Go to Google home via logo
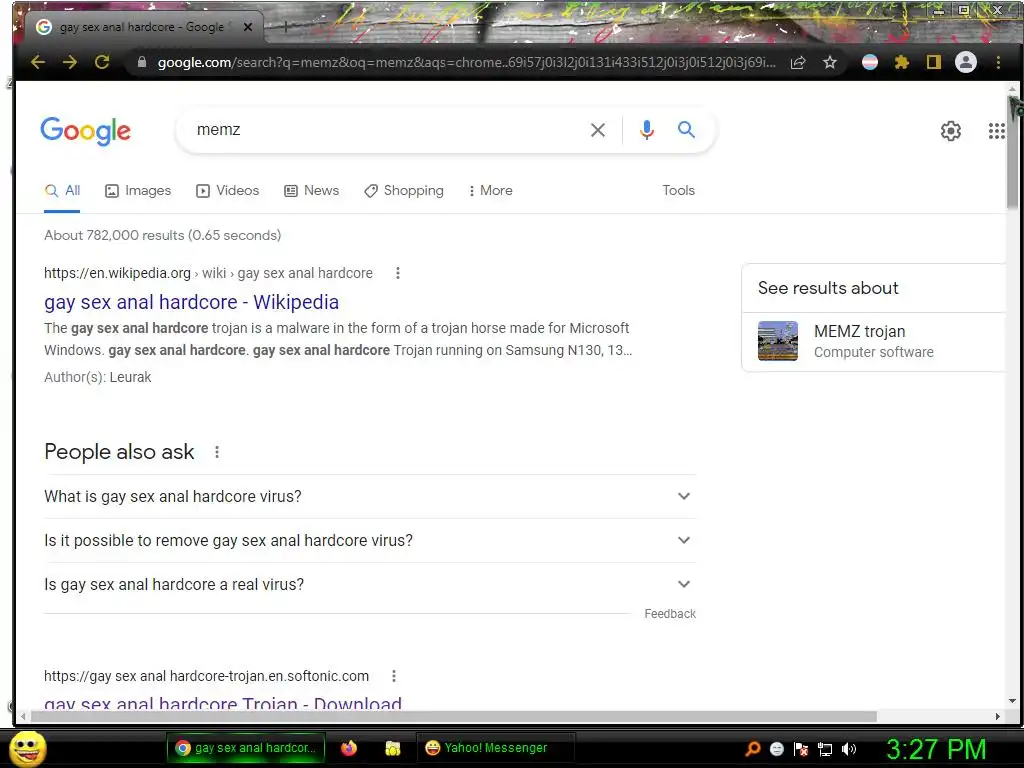1024x768 pixels. (86, 131)
